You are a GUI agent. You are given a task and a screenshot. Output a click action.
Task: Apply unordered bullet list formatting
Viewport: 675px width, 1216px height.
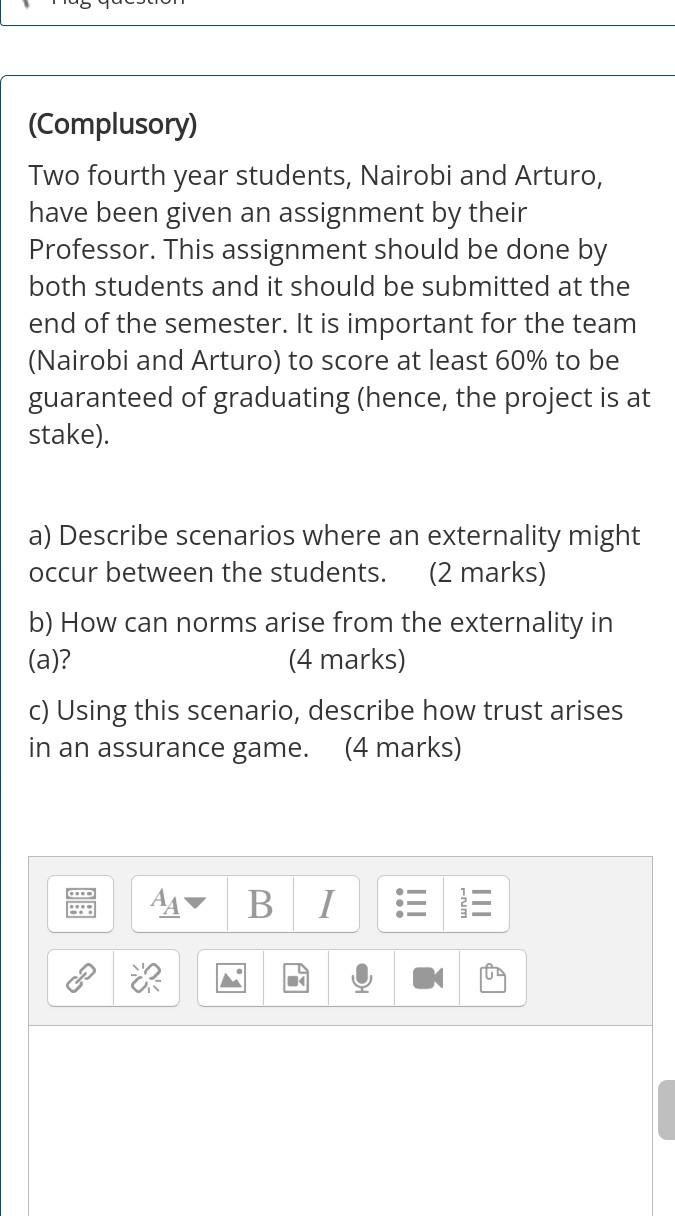410,903
